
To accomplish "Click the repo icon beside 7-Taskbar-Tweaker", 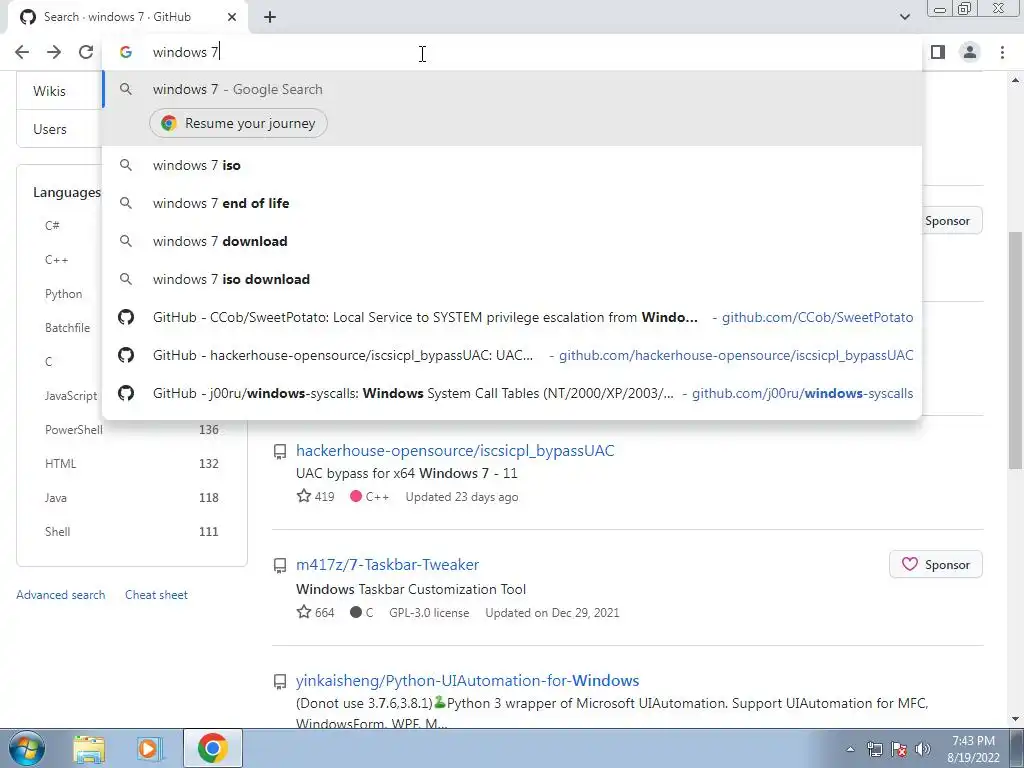I will click(280, 566).
